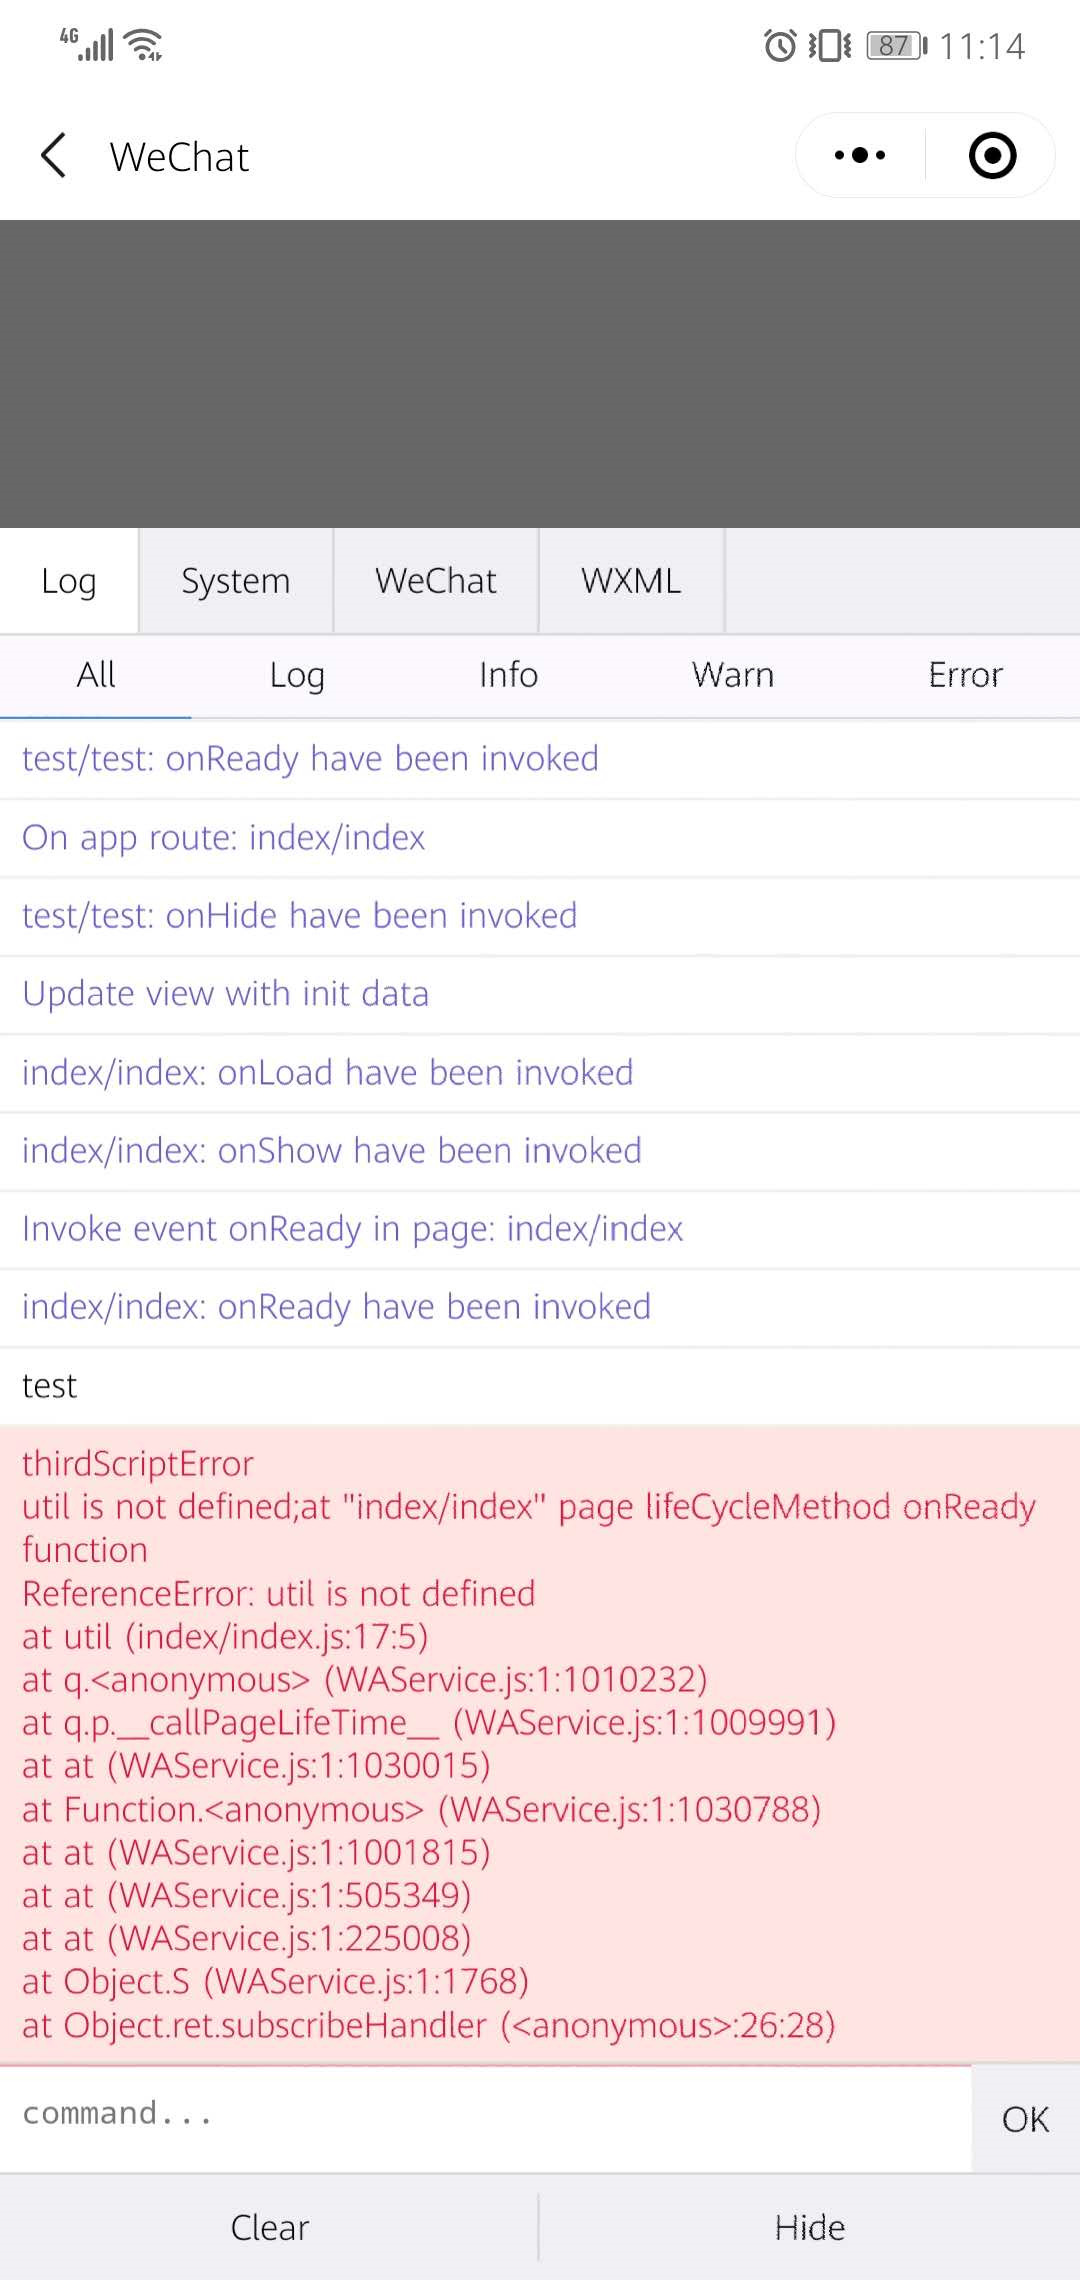Open the WXML tab
This screenshot has height=2280, width=1080.
631,581
